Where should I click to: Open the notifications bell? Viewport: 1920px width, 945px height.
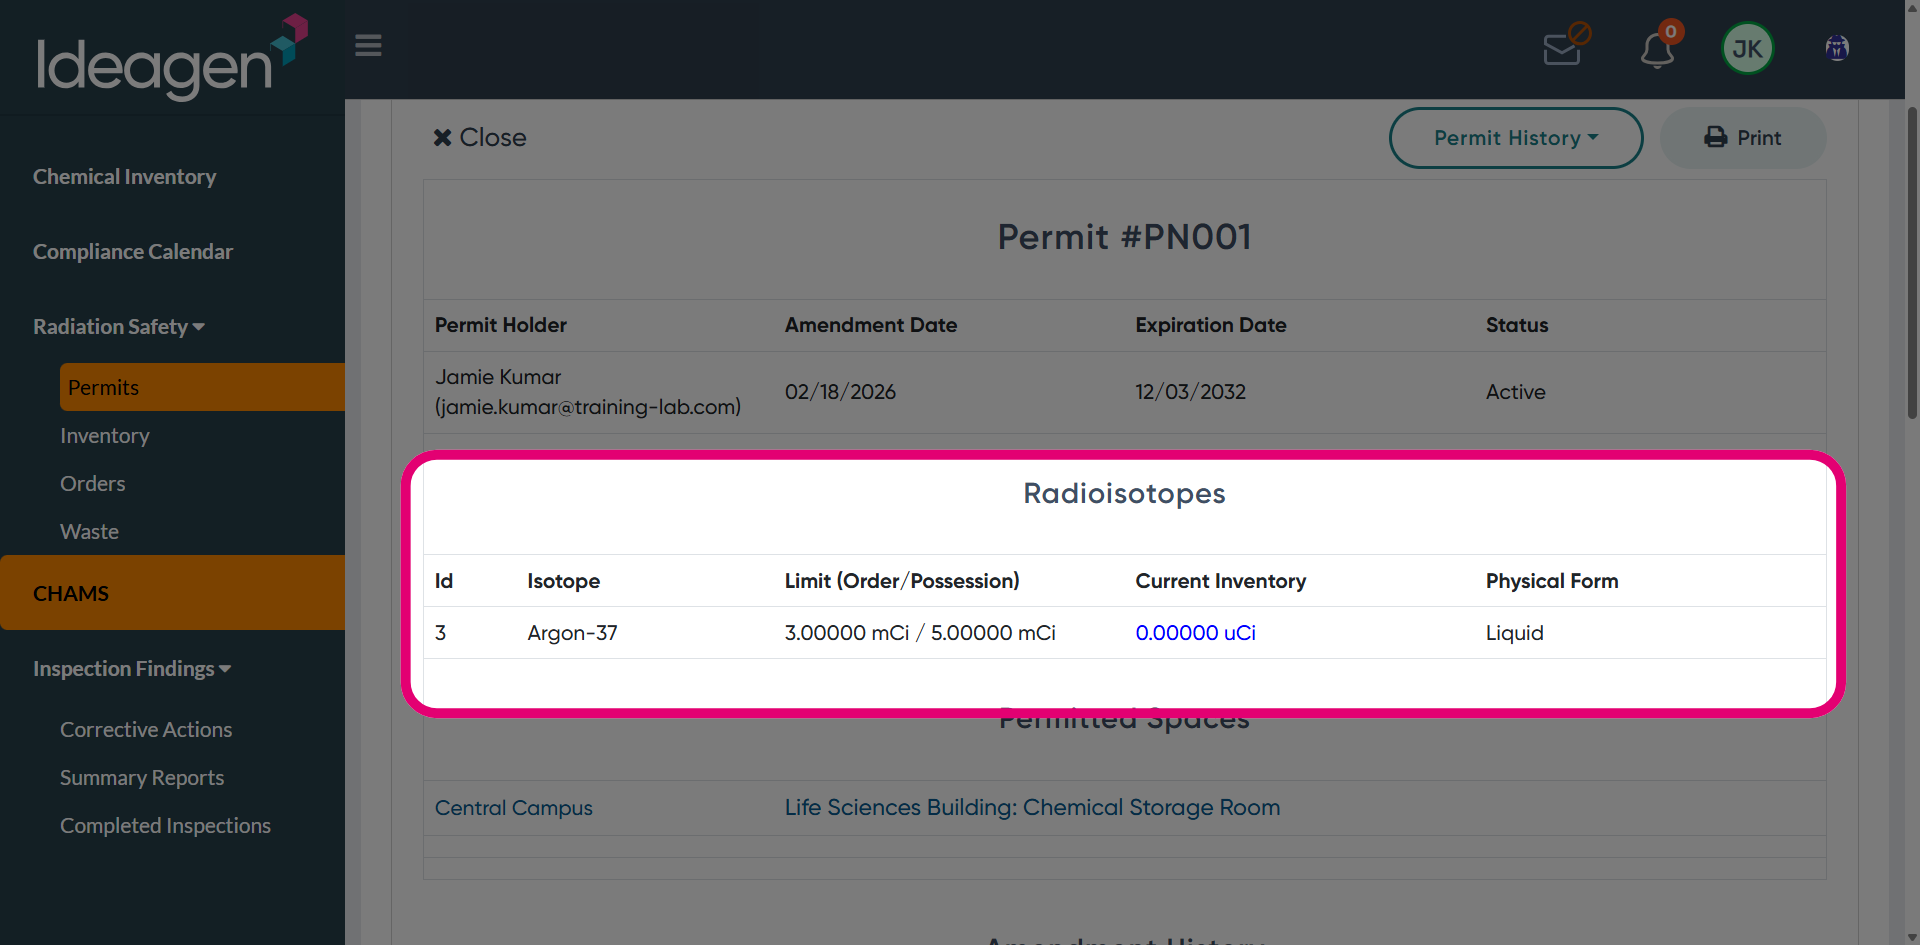pos(1659,46)
